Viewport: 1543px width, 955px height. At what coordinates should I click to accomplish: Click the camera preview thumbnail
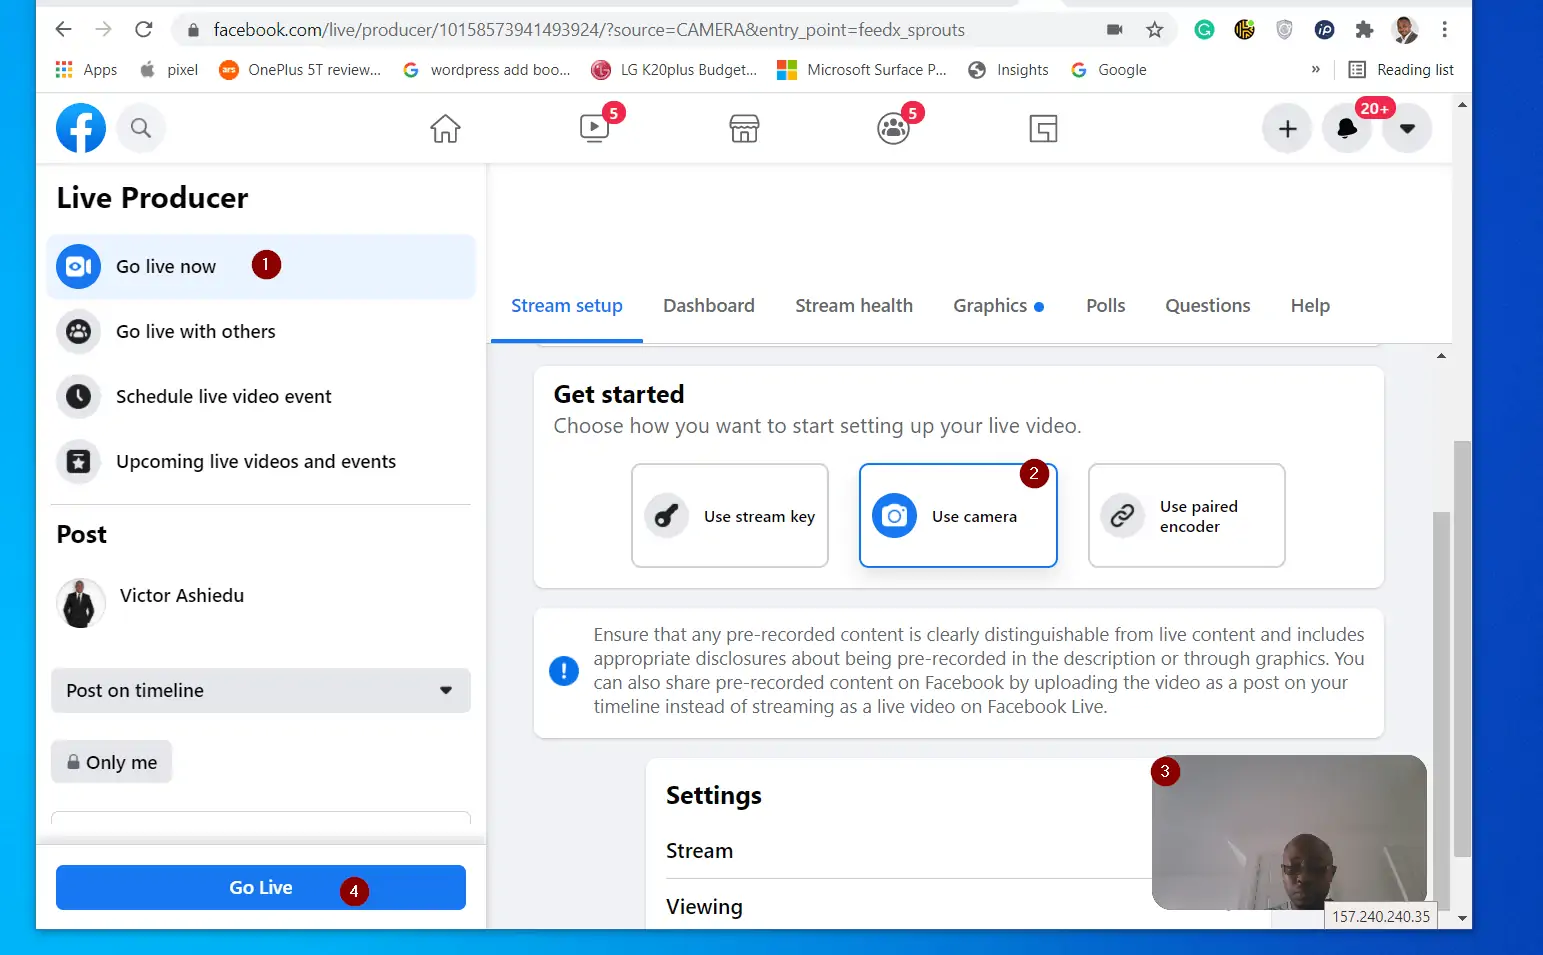pos(1289,832)
